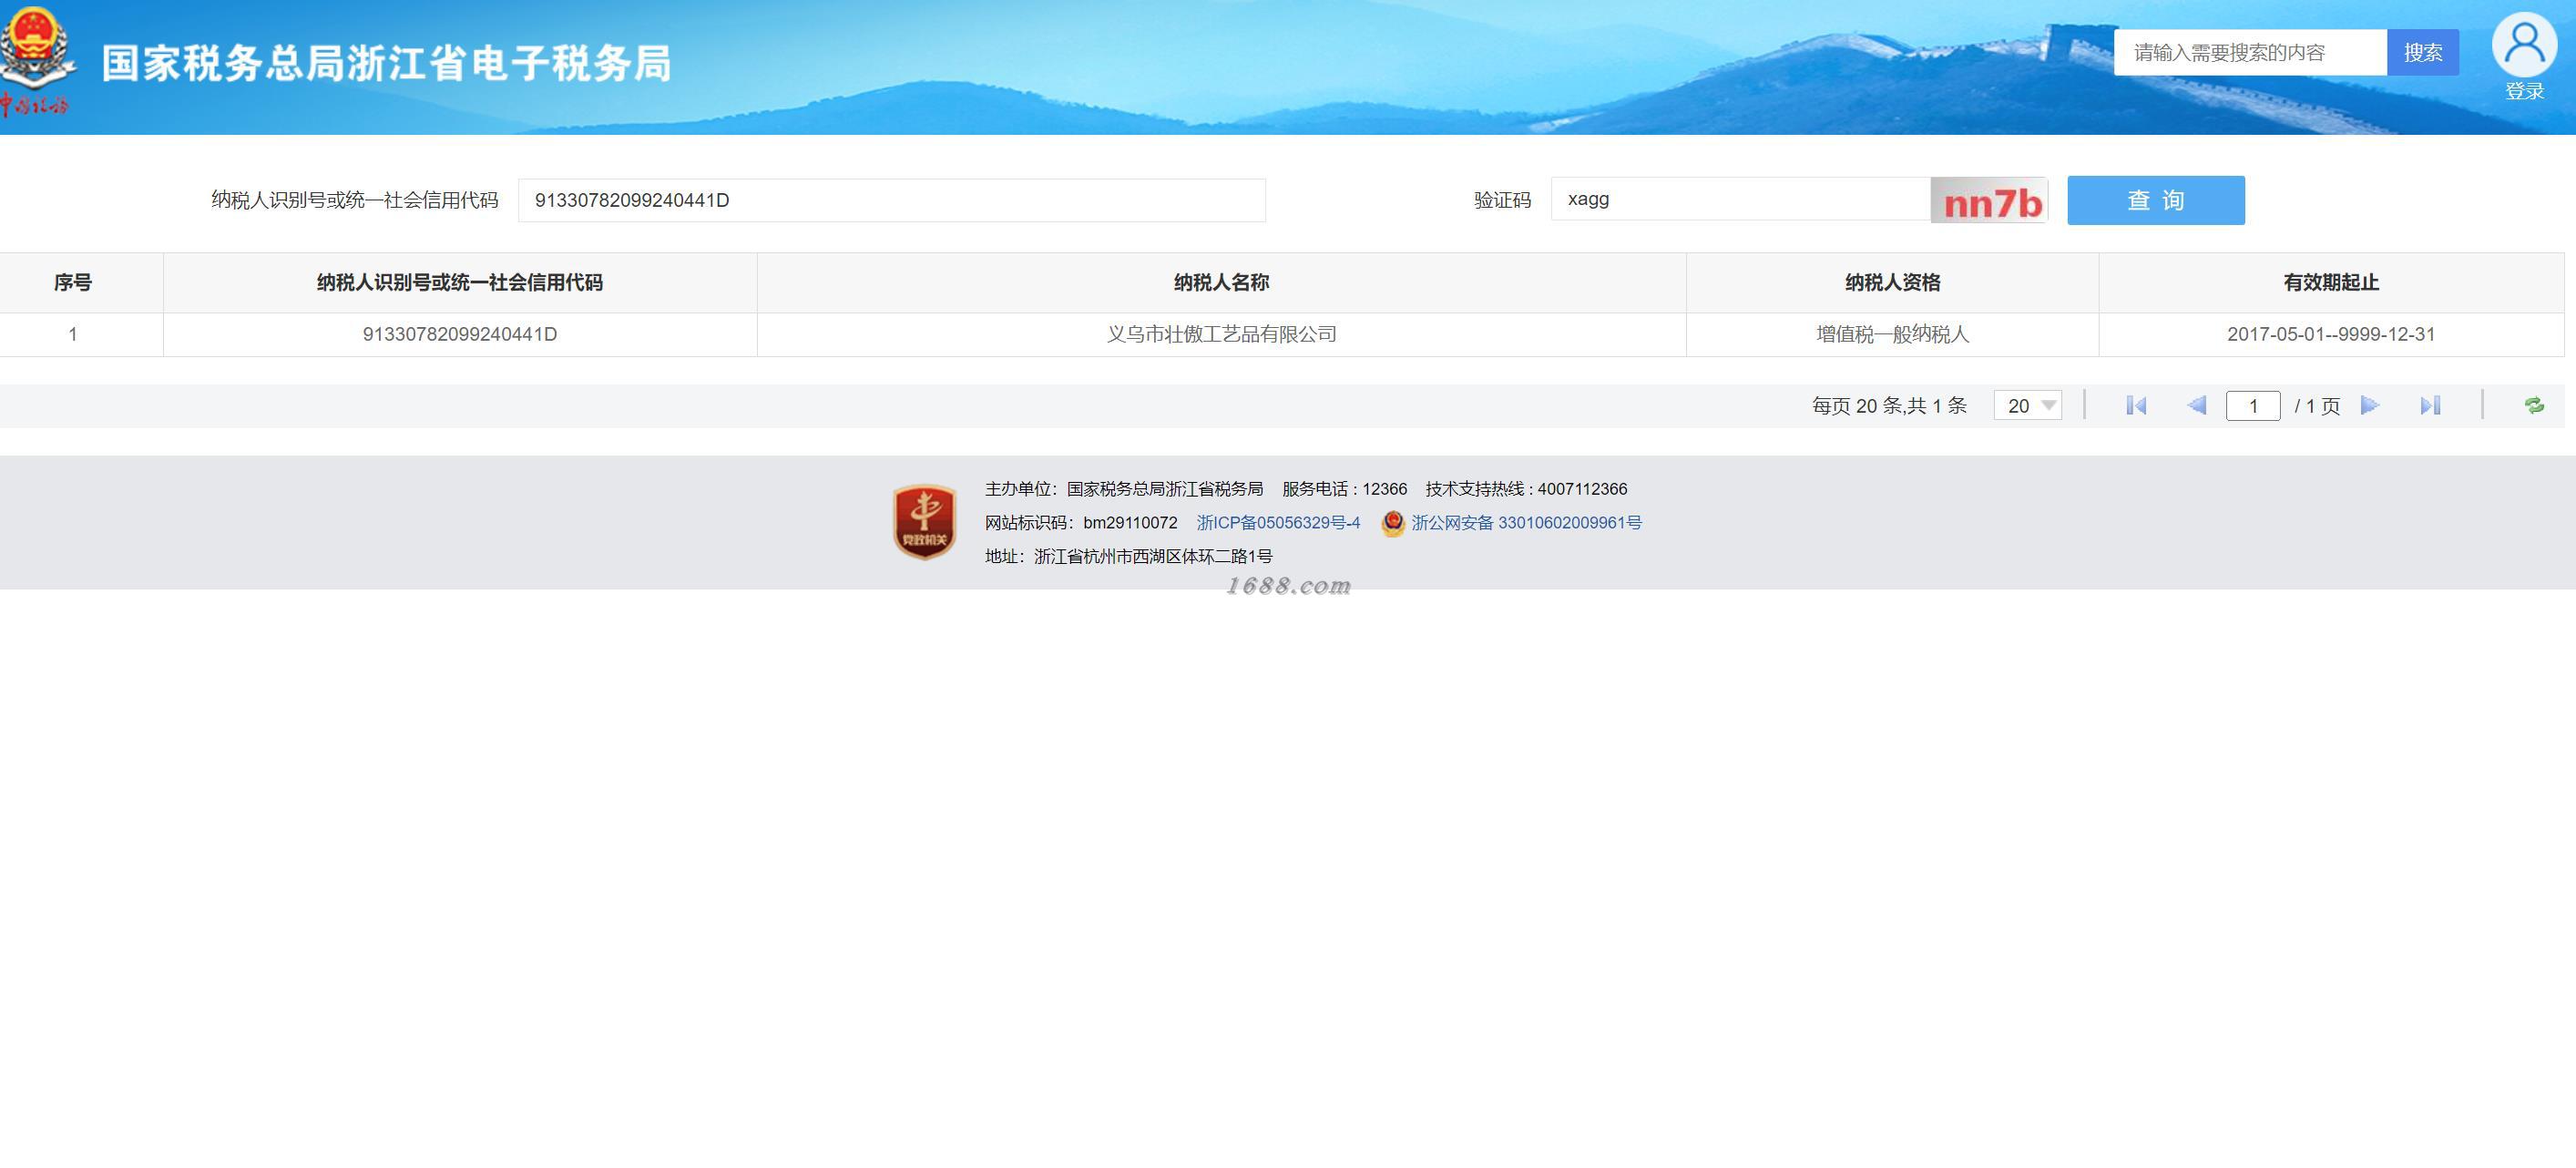Jump to last page icon
This screenshot has height=1168, width=2576.
pyautogui.click(x=2430, y=405)
